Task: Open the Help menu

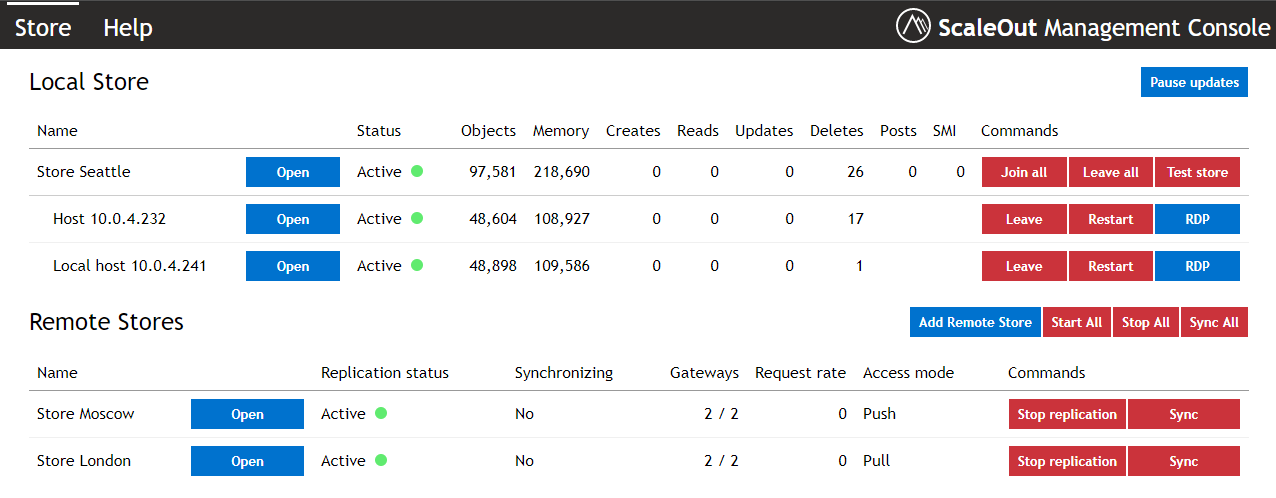Action: [128, 27]
